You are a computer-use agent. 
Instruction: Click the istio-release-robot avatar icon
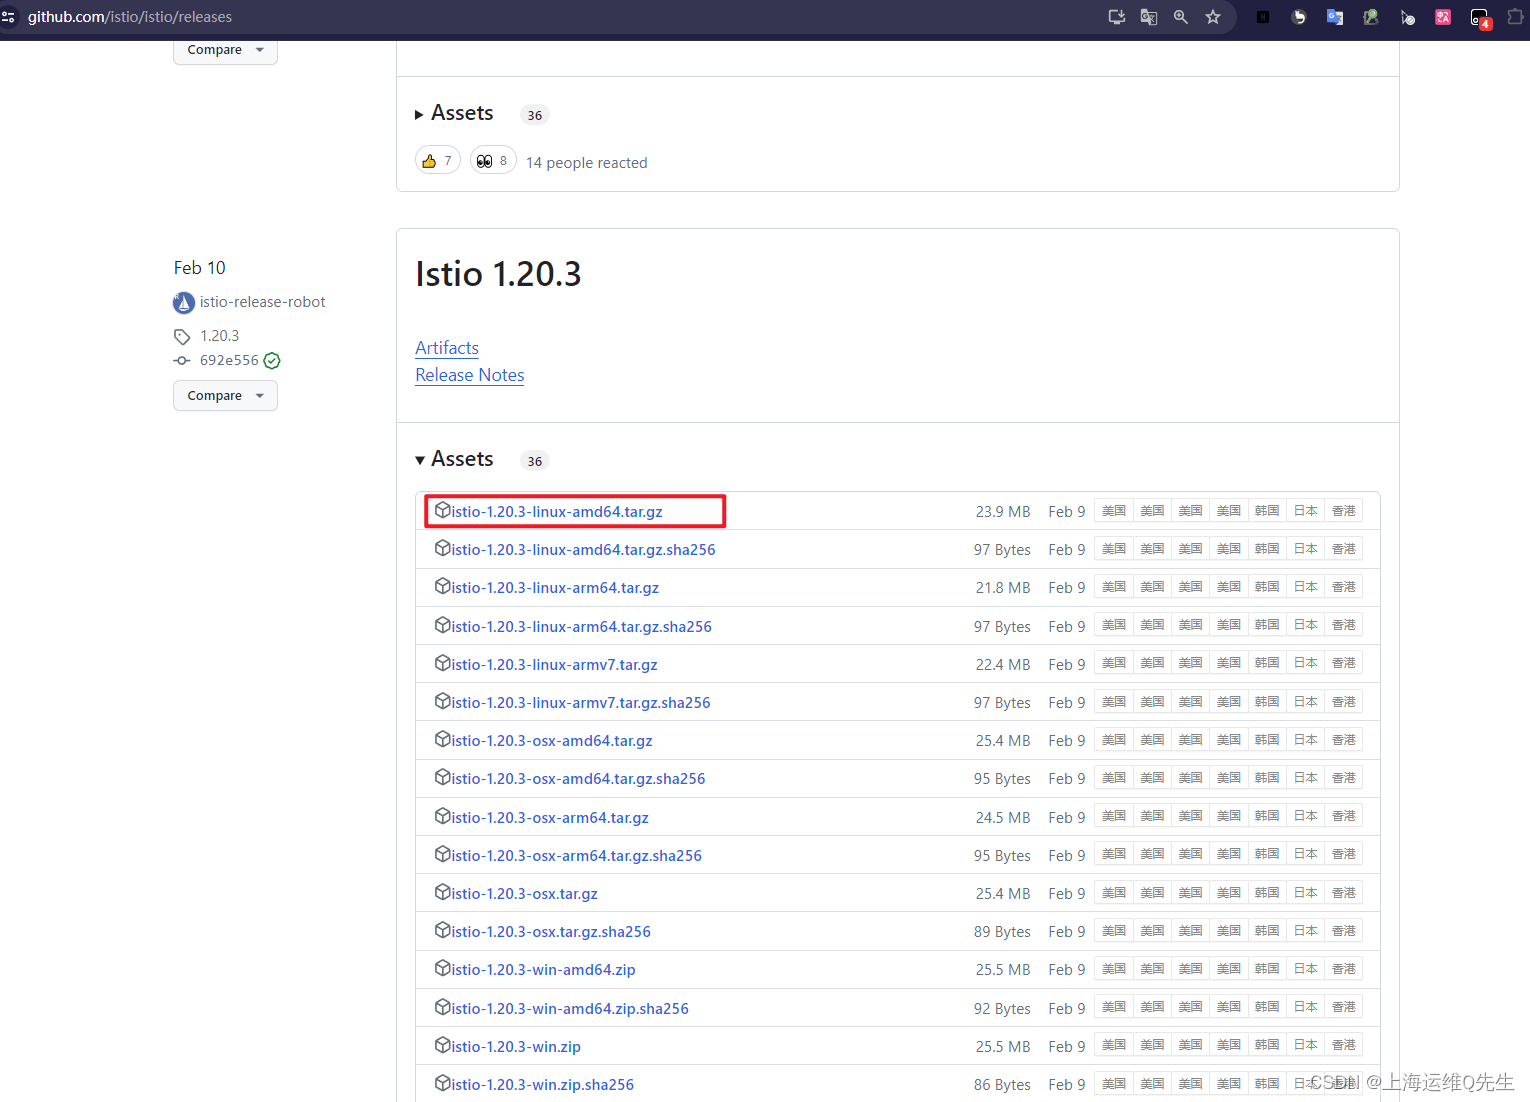pyautogui.click(x=184, y=302)
